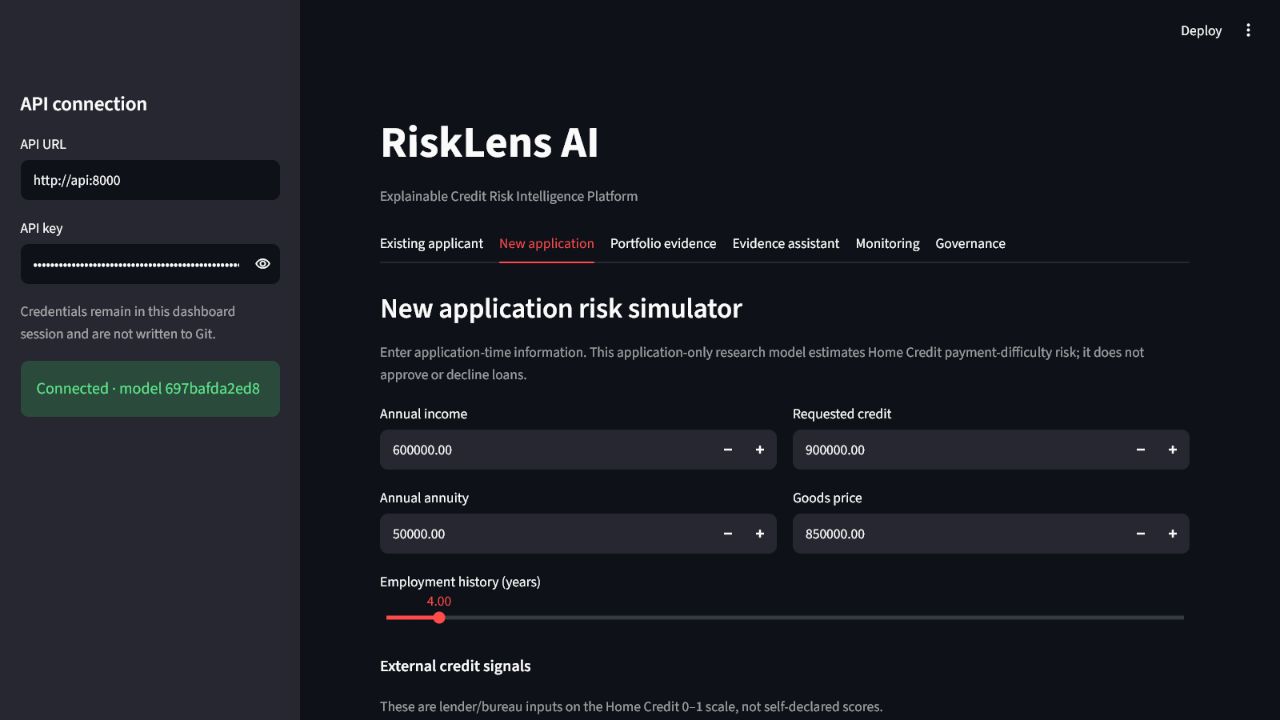Click the slider value 4.00
The height and width of the screenshot is (720, 1280).
pos(439,601)
